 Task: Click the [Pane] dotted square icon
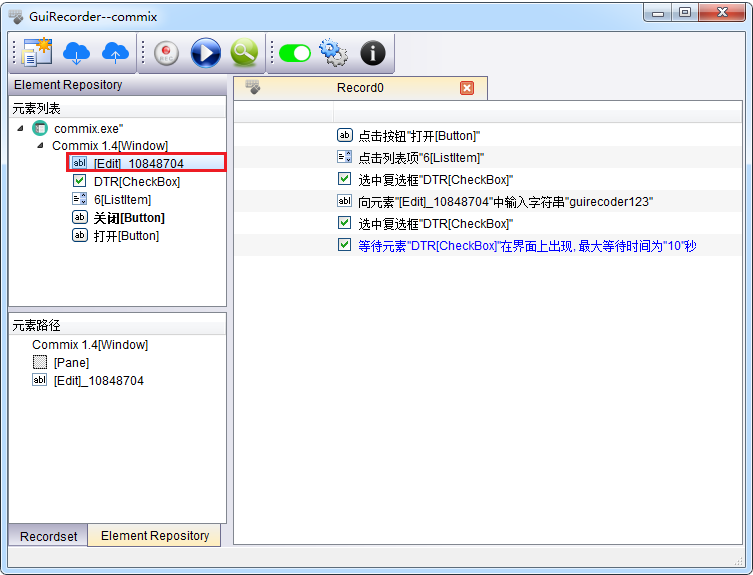[40, 361]
